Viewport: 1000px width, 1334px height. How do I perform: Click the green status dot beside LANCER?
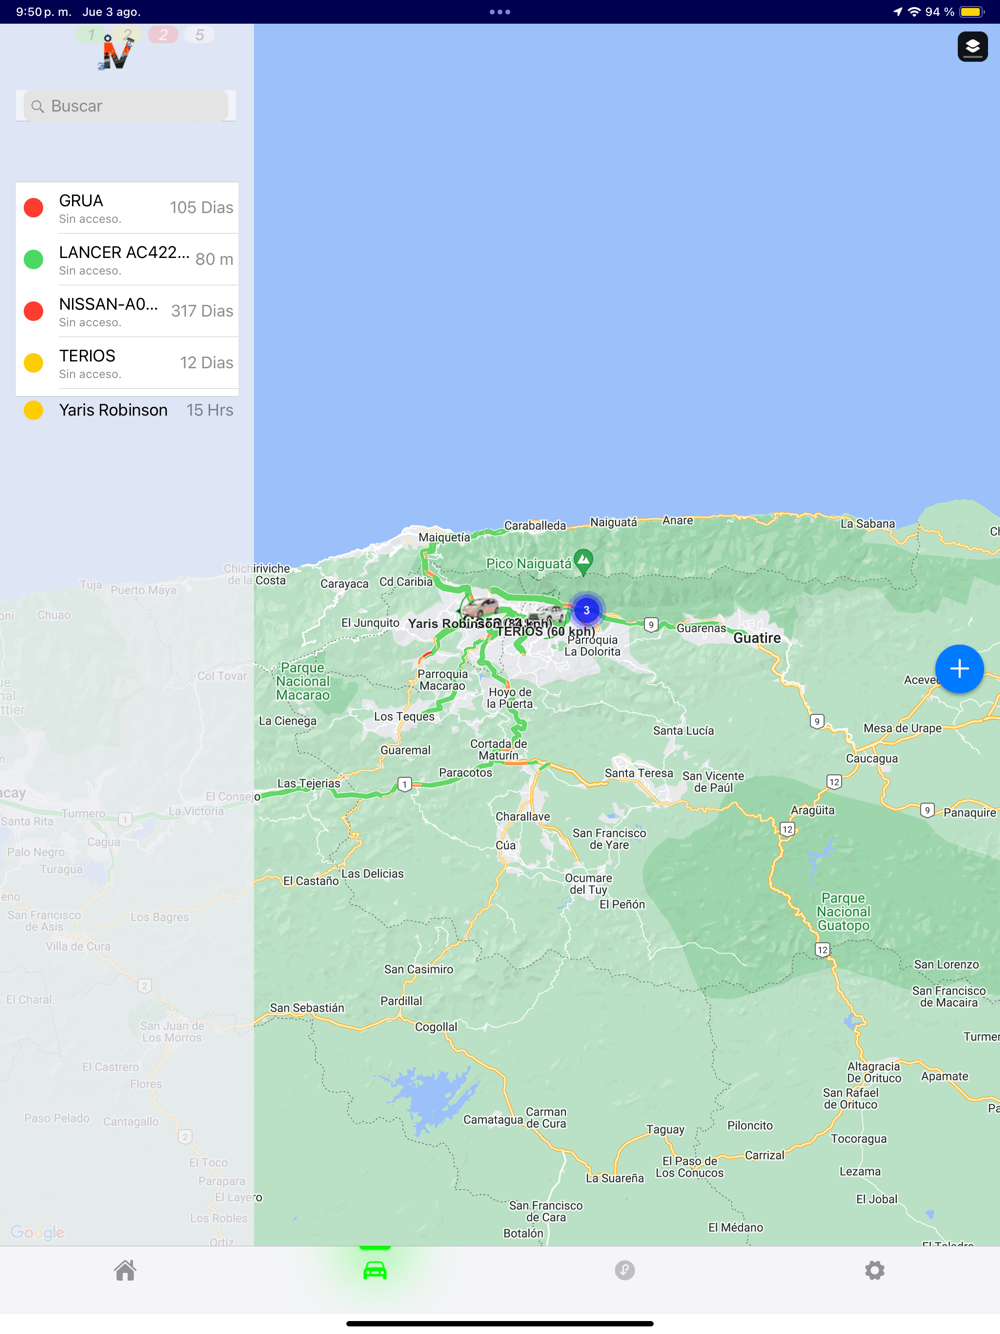[33, 260]
